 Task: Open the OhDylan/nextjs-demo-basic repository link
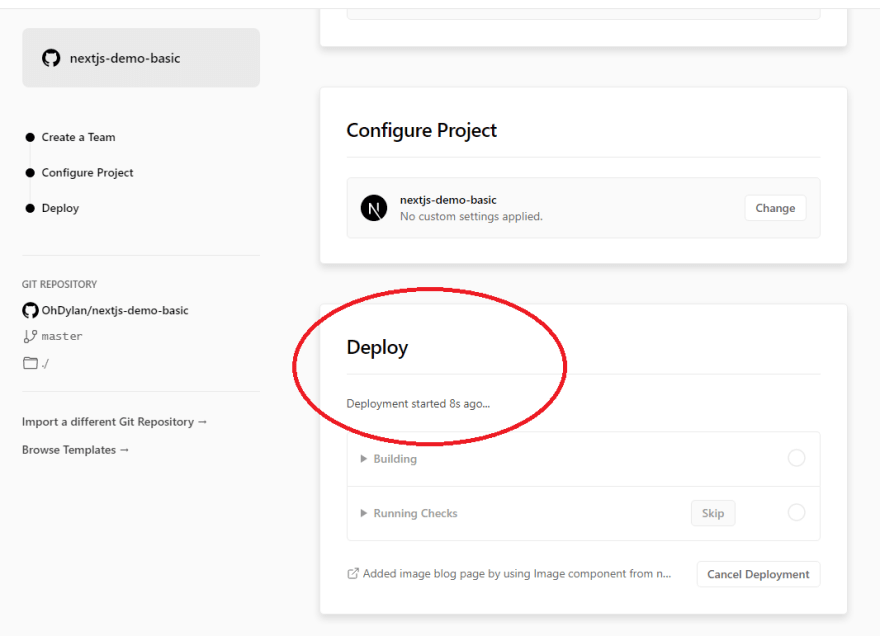[x=114, y=310]
